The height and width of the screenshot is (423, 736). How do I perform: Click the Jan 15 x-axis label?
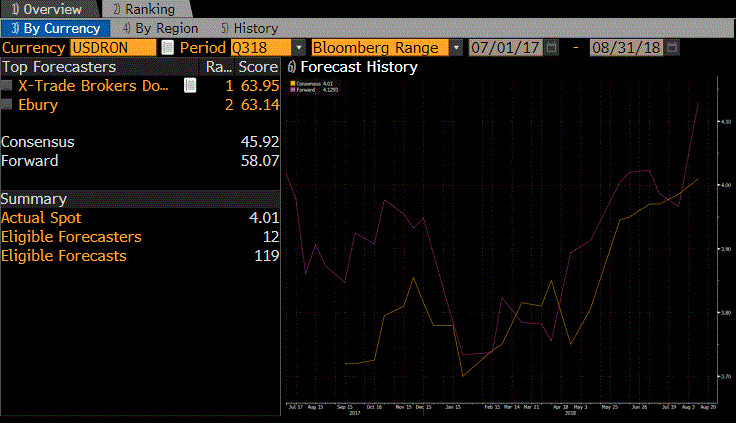452,407
